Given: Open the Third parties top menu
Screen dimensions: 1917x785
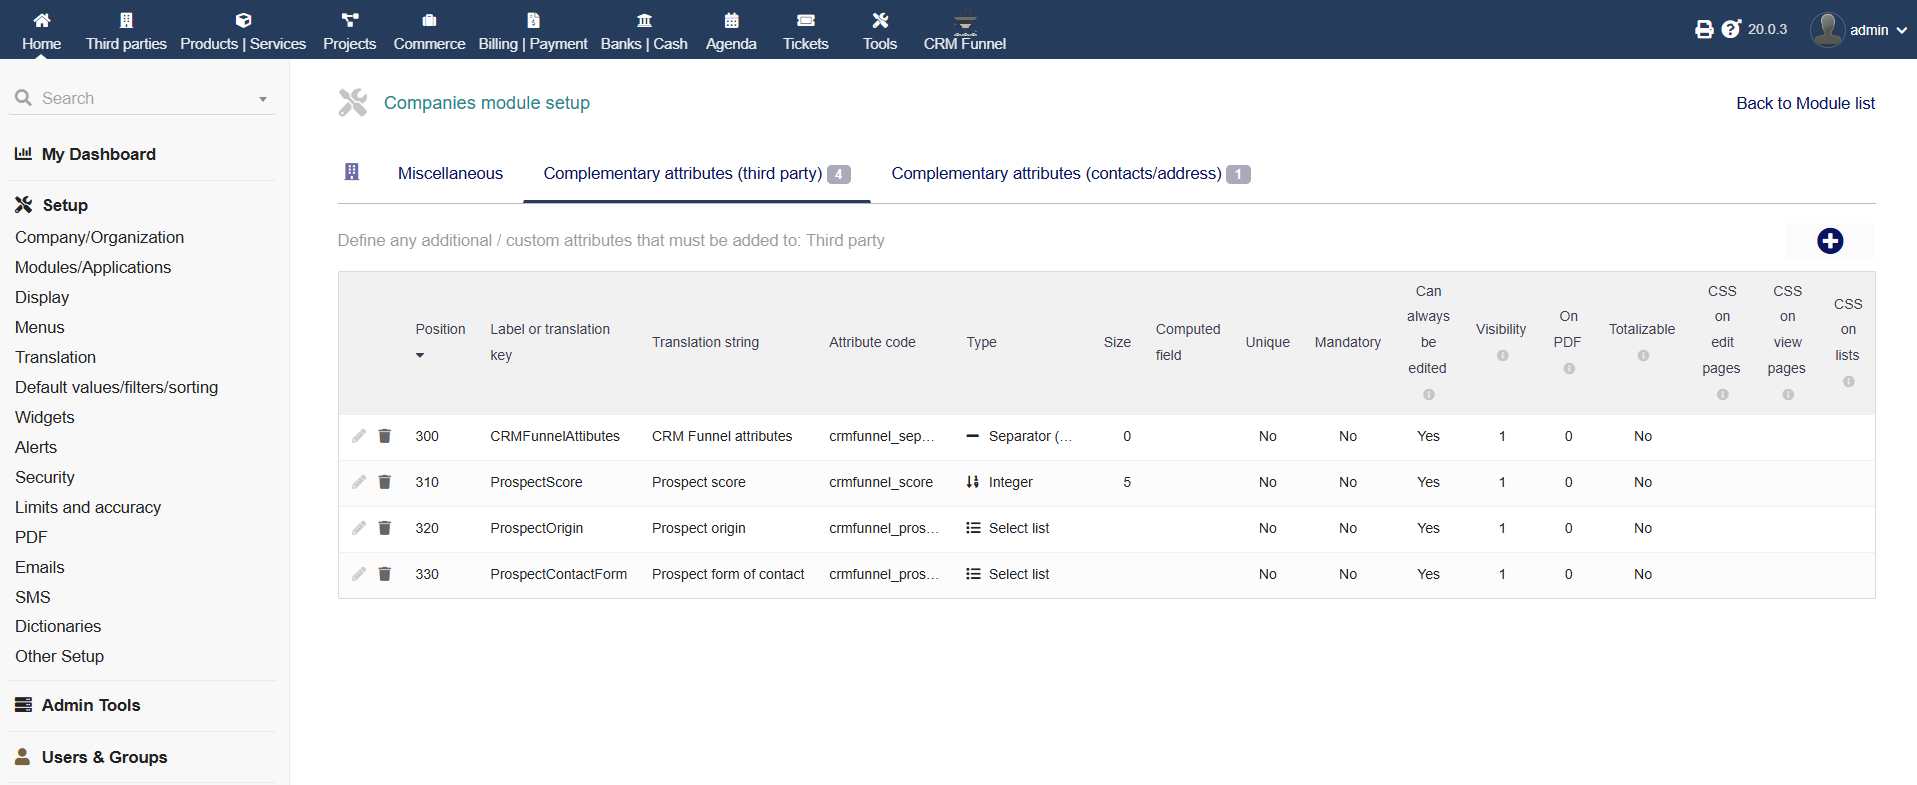Looking at the screenshot, I should [x=126, y=31].
